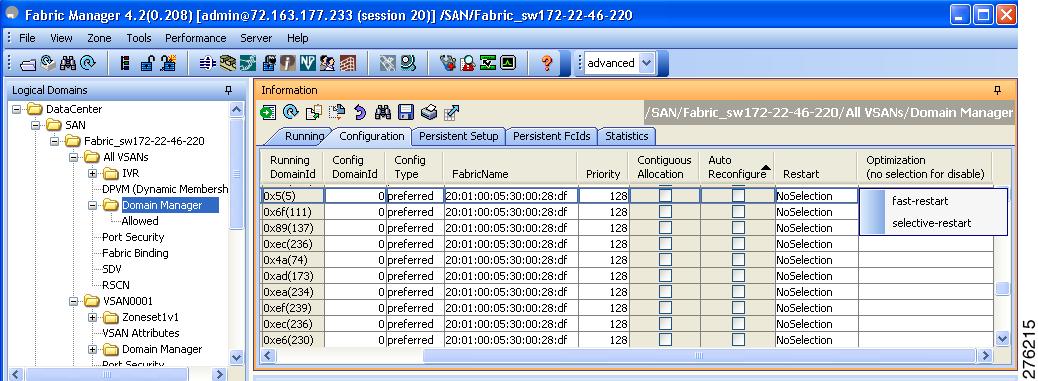Edit Config DomainId cell for row 0x5(5)
Image resolution: width=1038 pixels, height=381 pixels.
tap(354, 196)
